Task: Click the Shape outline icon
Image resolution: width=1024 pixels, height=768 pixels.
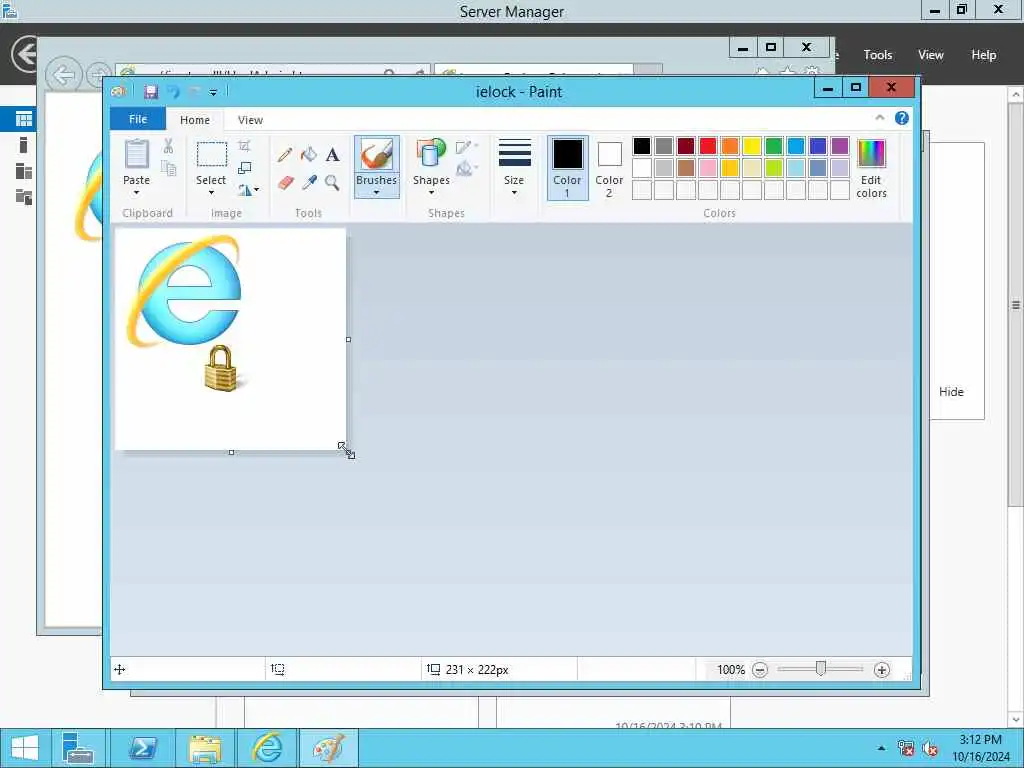Action: pyautogui.click(x=466, y=147)
